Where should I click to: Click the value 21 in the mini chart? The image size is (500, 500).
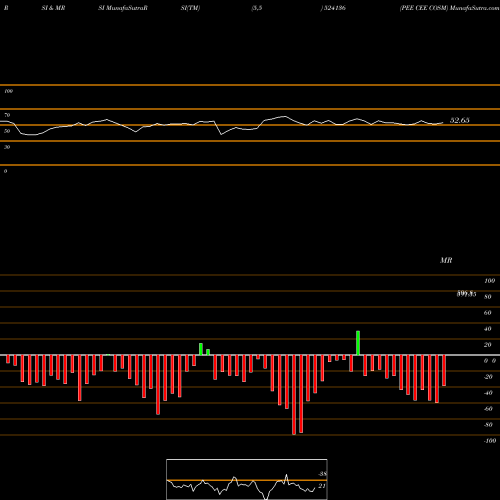click(x=322, y=486)
